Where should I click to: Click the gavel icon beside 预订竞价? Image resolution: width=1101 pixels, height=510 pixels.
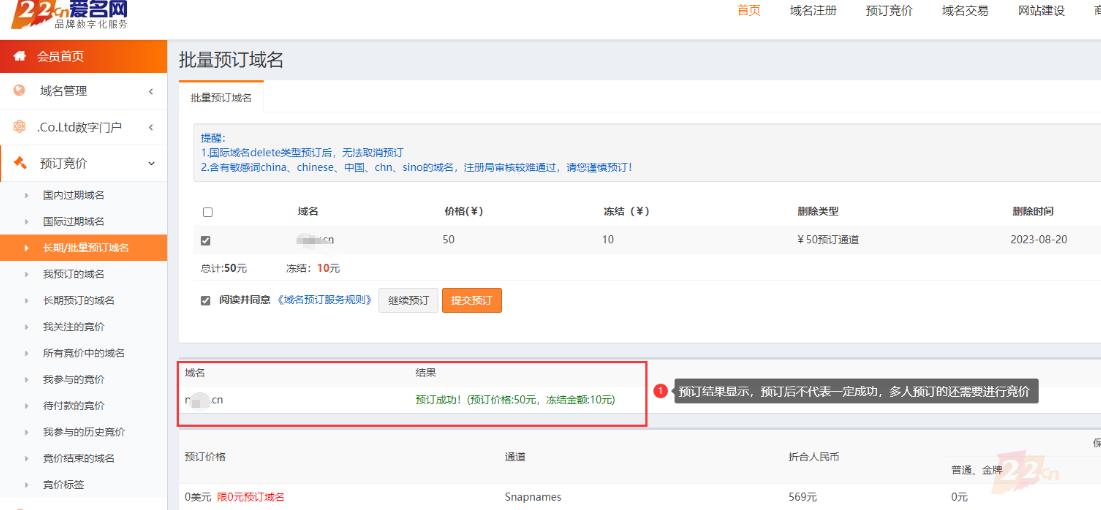tap(19, 163)
